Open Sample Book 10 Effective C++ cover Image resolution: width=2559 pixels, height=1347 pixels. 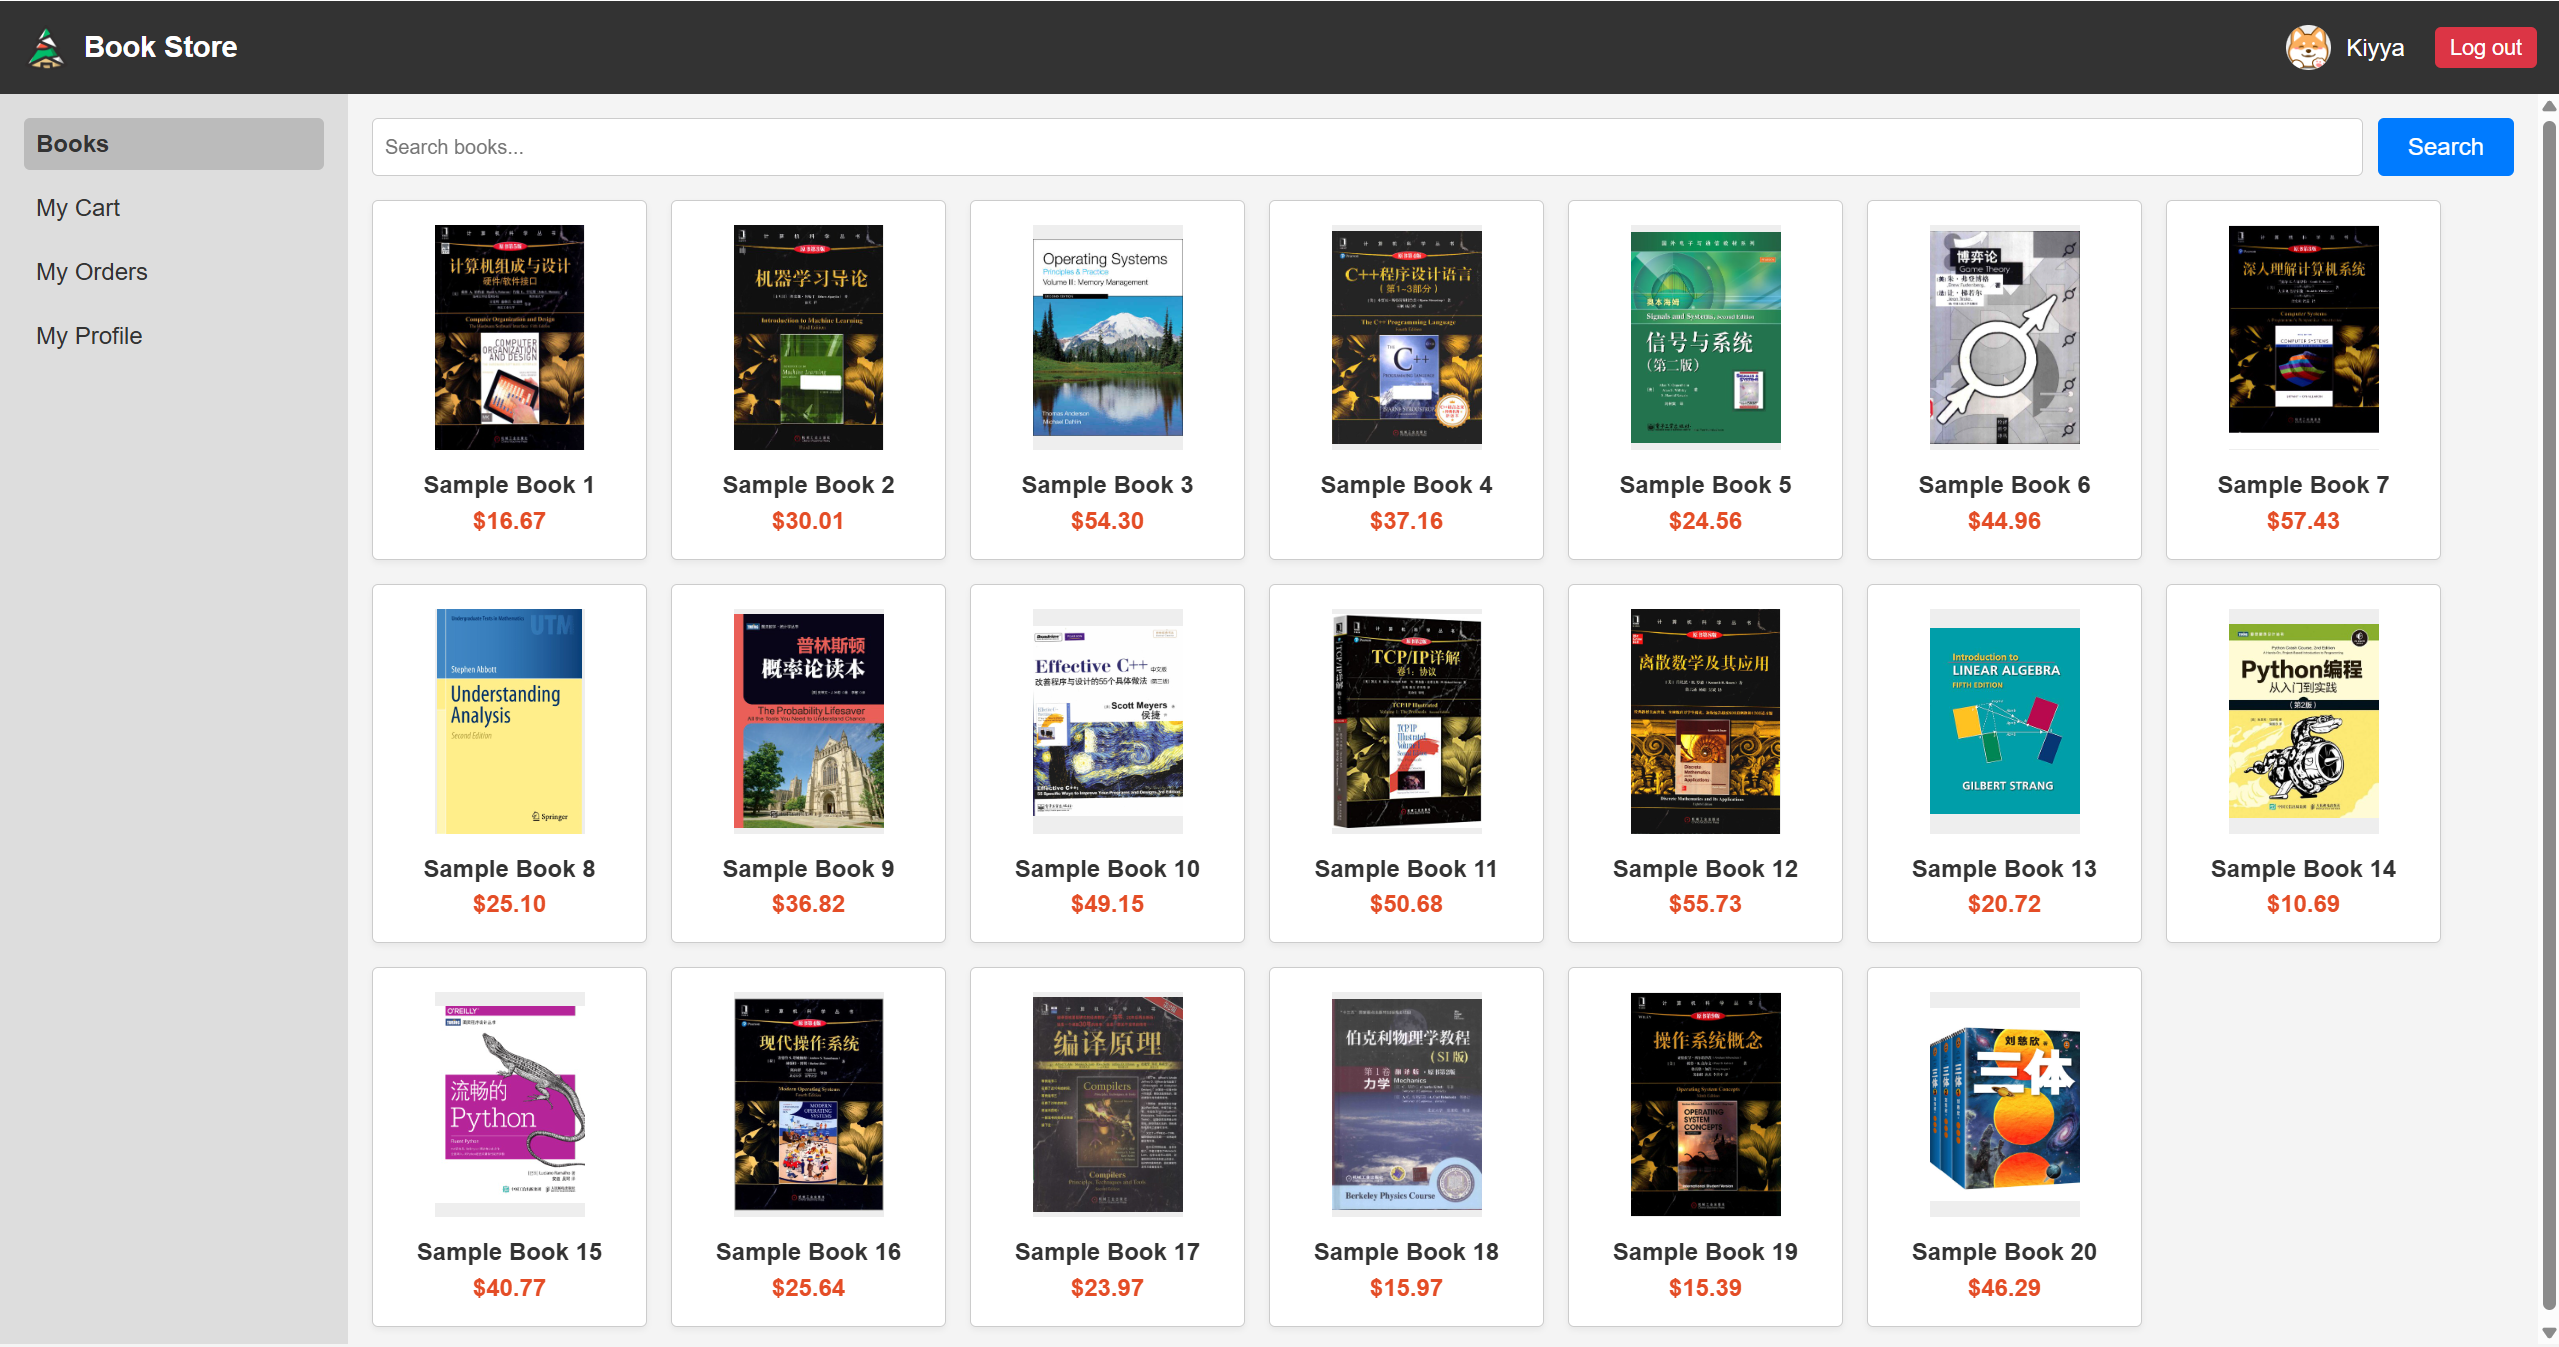click(x=1106, y=721)
